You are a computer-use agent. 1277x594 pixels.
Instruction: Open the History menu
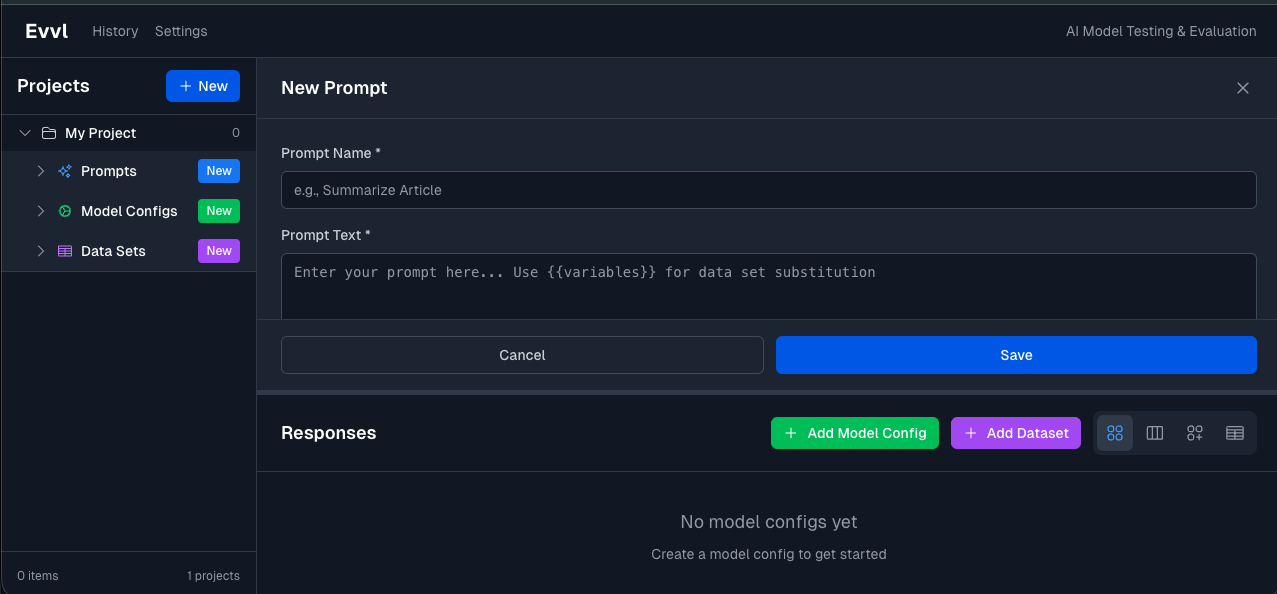coord(114,31)
